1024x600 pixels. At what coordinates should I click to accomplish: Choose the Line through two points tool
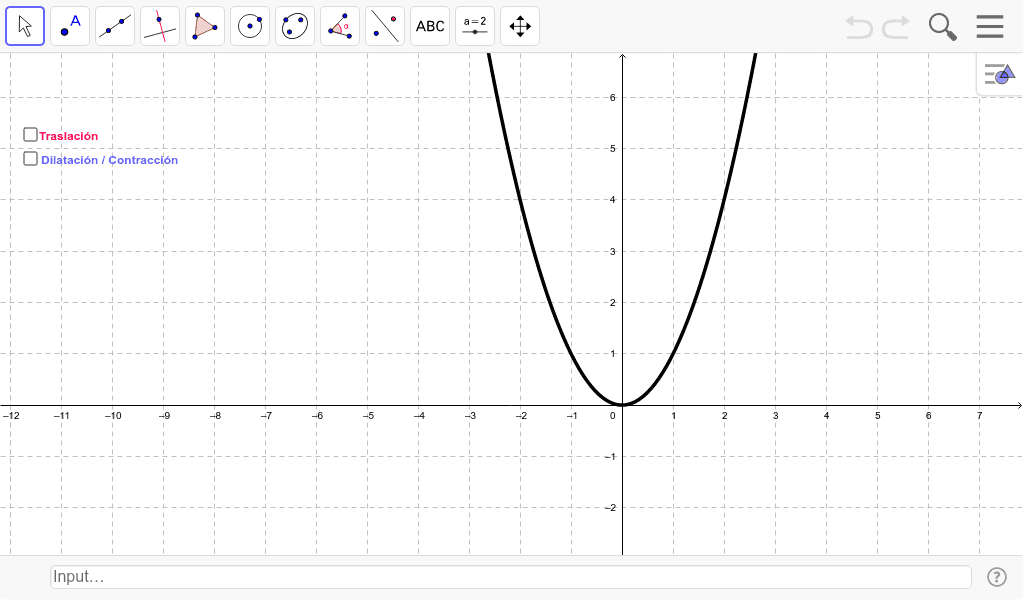coord(115,26)
